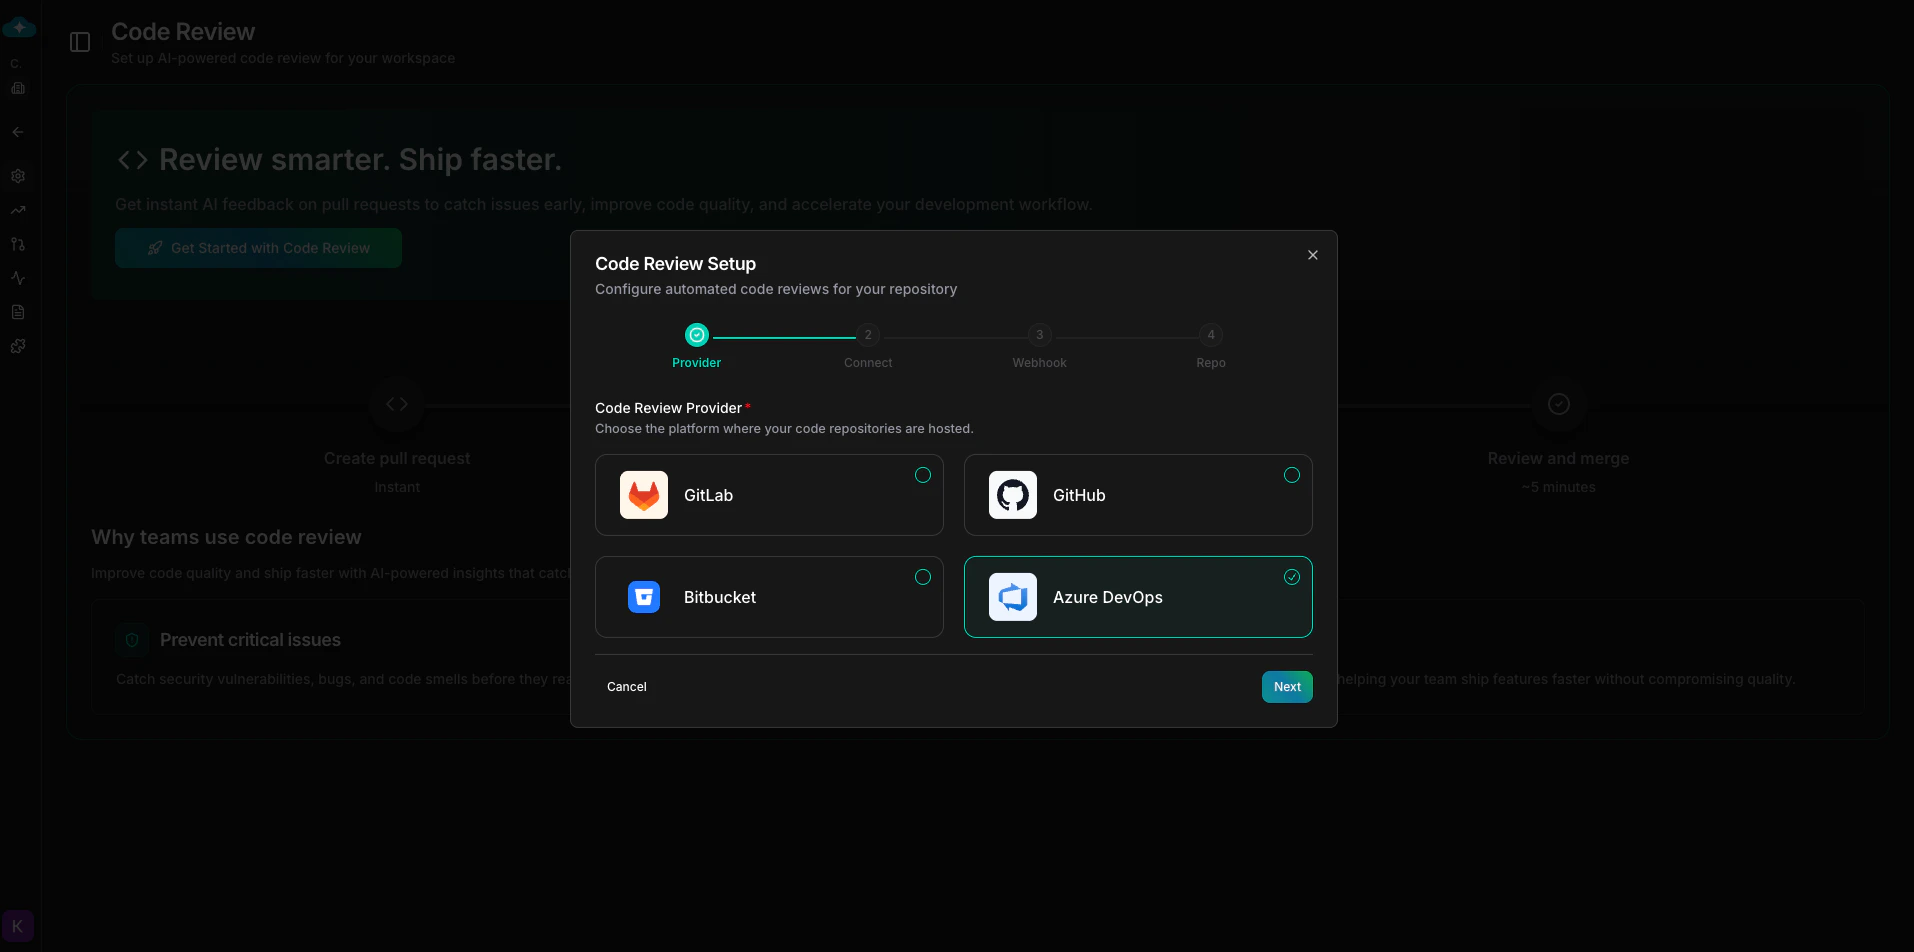Choose the Bitbucket radio button
1914x952 pixels.
[x=923, y=577]
